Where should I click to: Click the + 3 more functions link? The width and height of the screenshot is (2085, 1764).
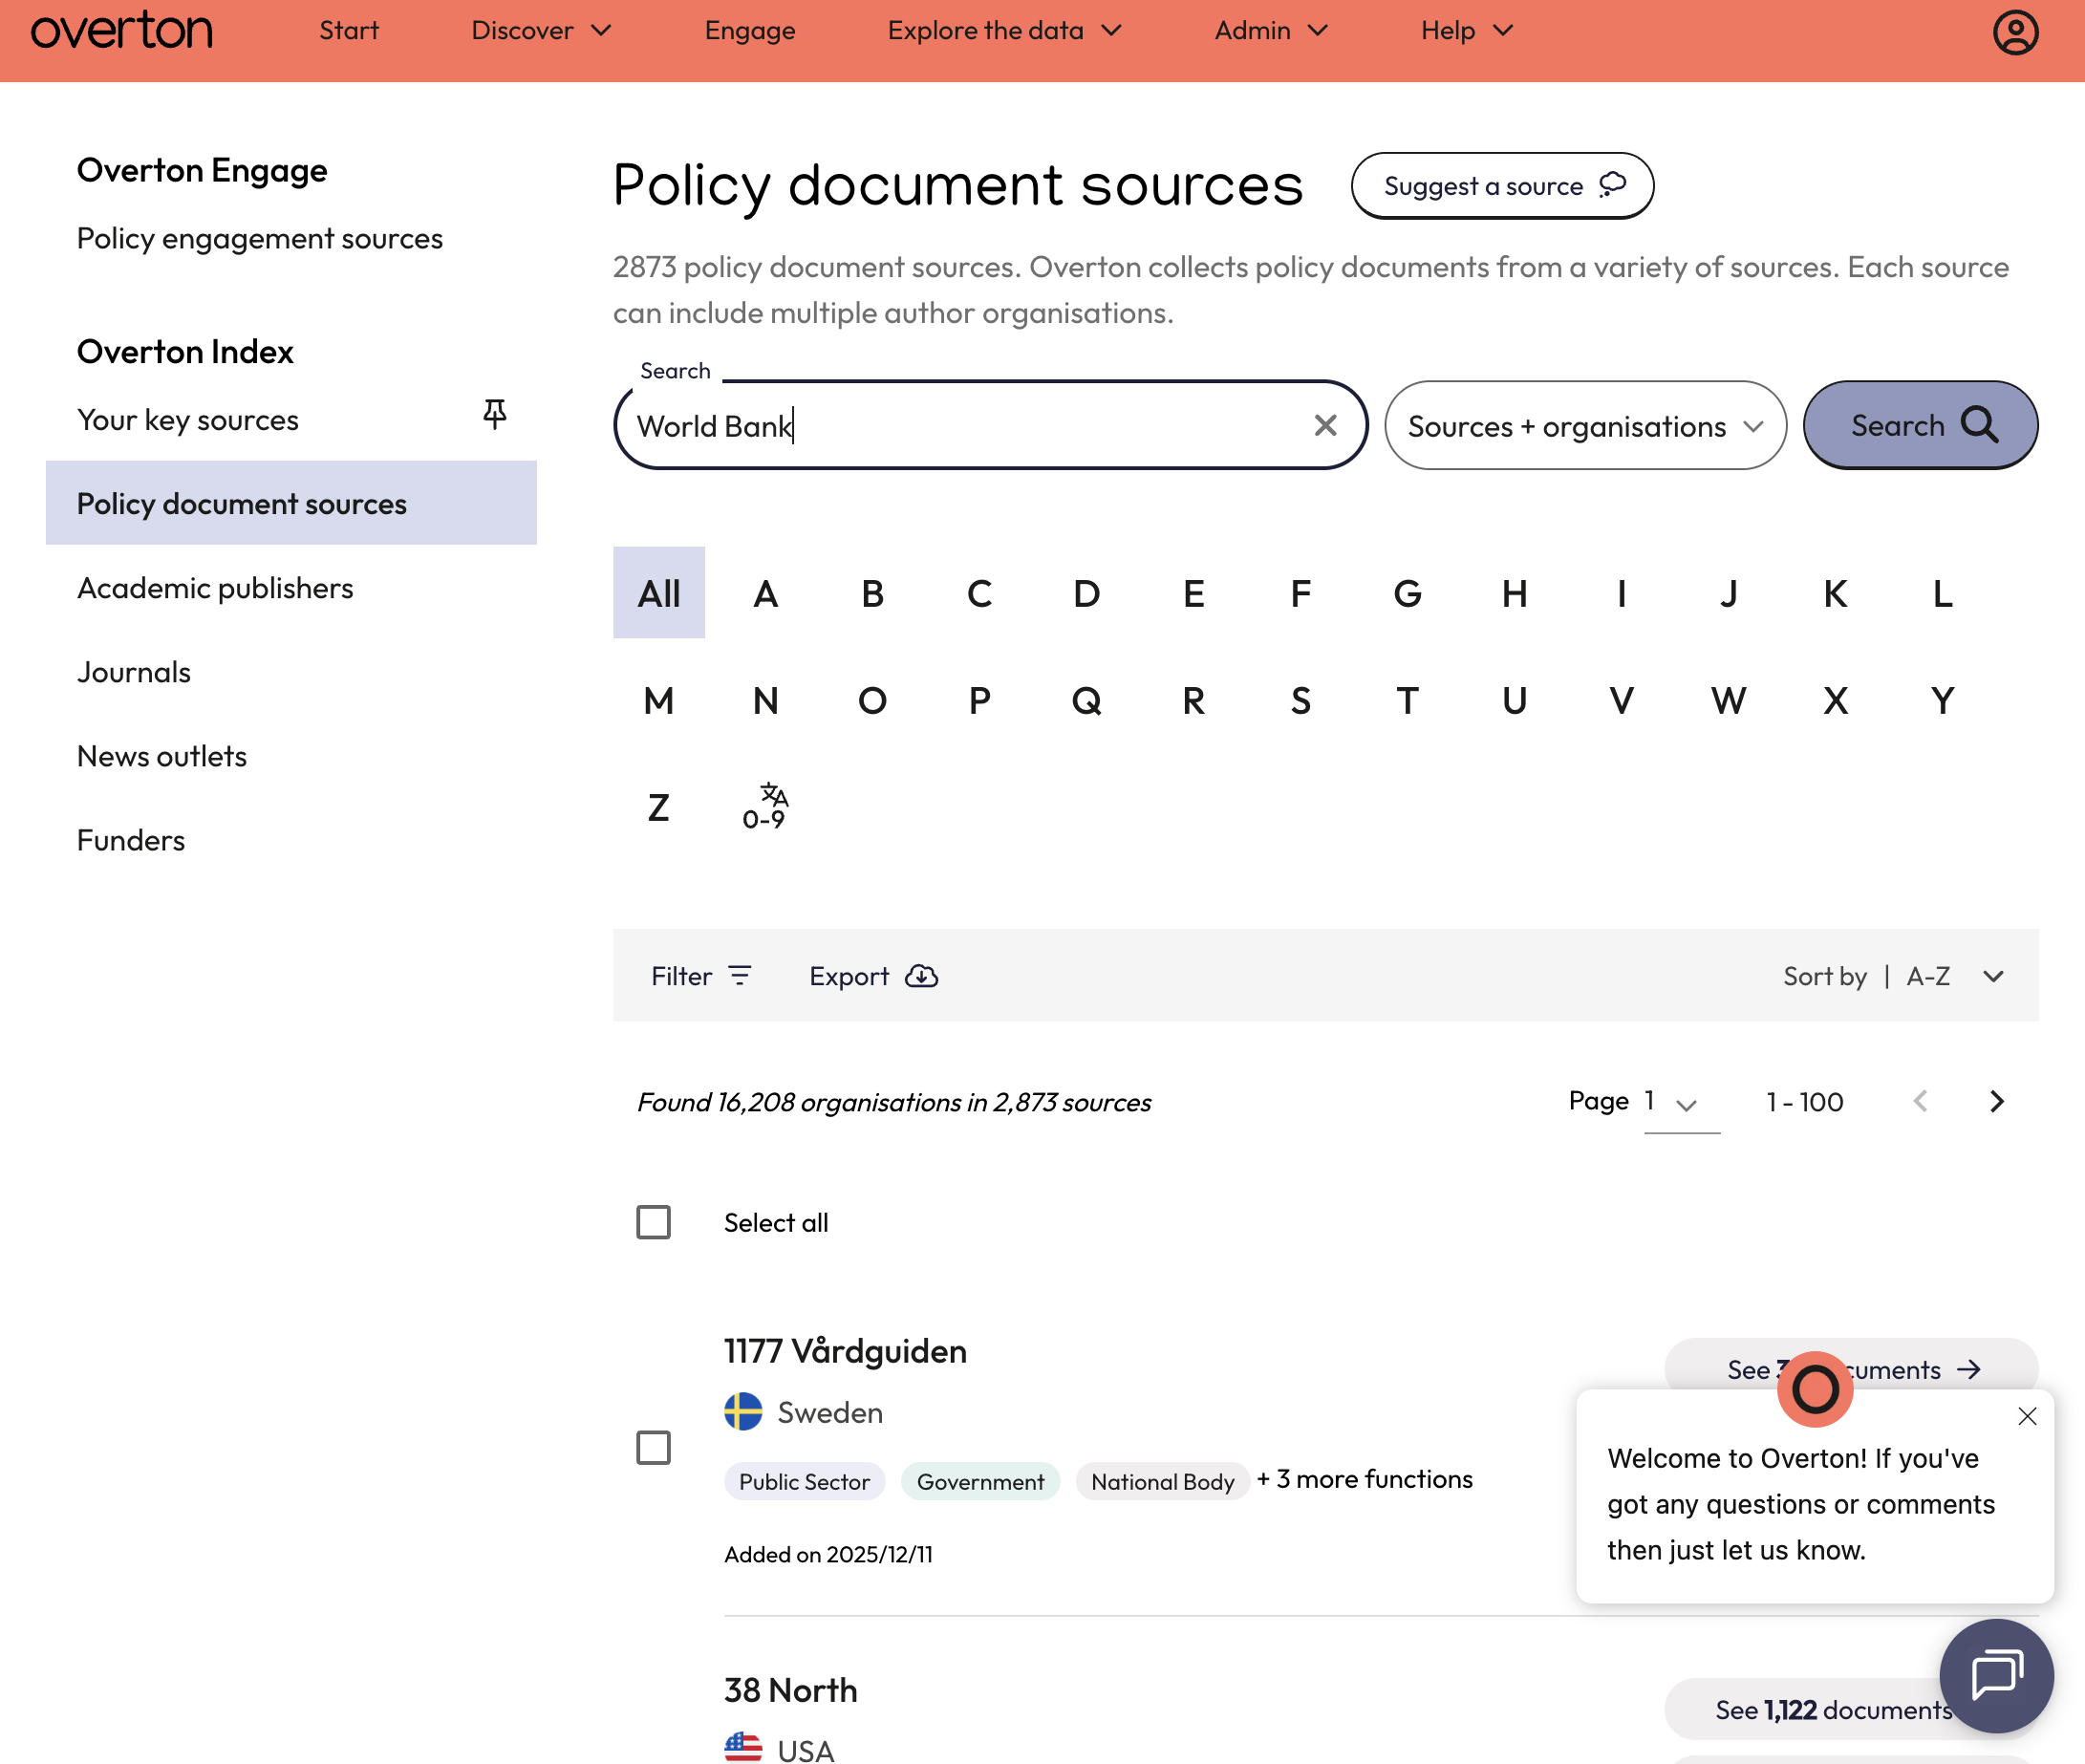pyautogui.click(x=1364, y=1479)
